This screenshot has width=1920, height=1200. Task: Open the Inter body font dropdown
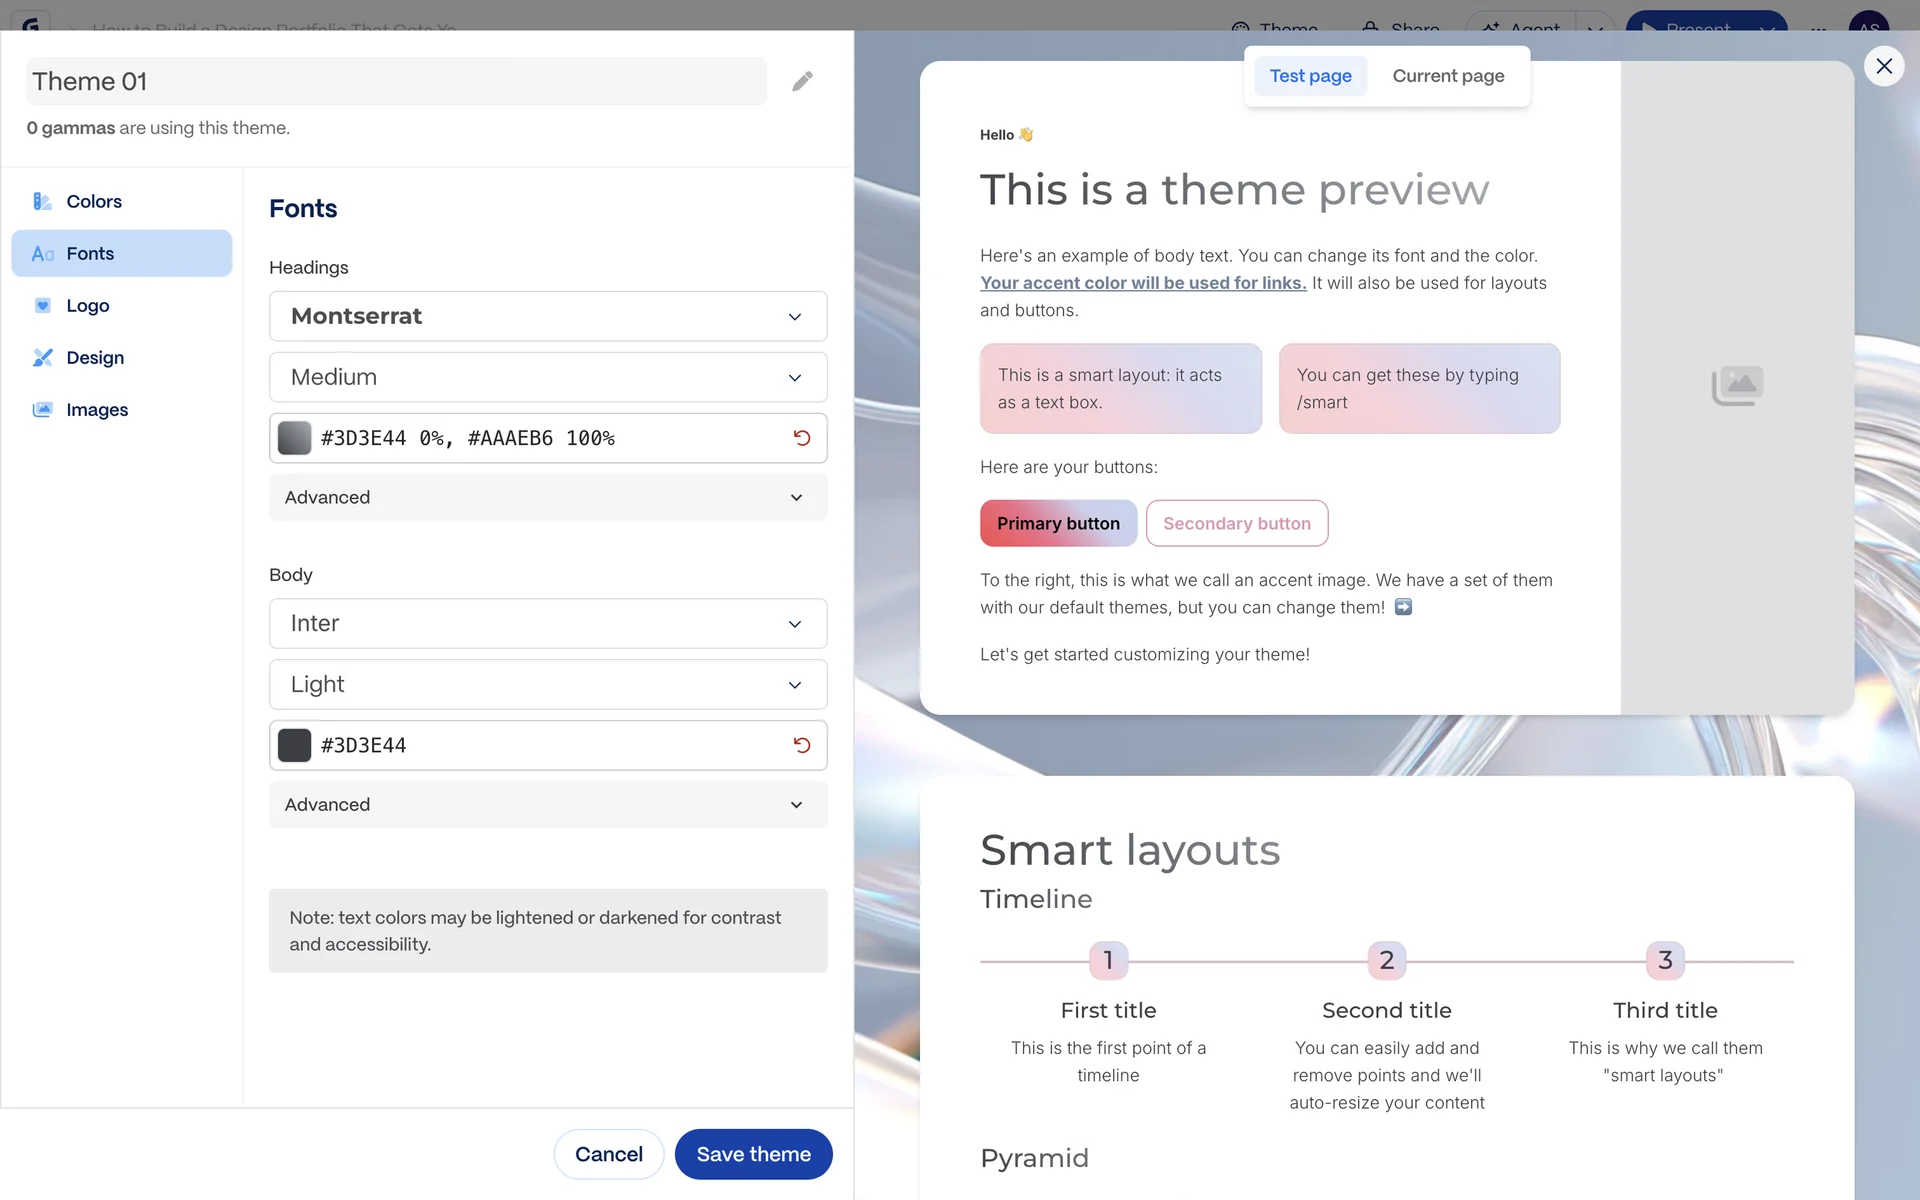point(547,624)
